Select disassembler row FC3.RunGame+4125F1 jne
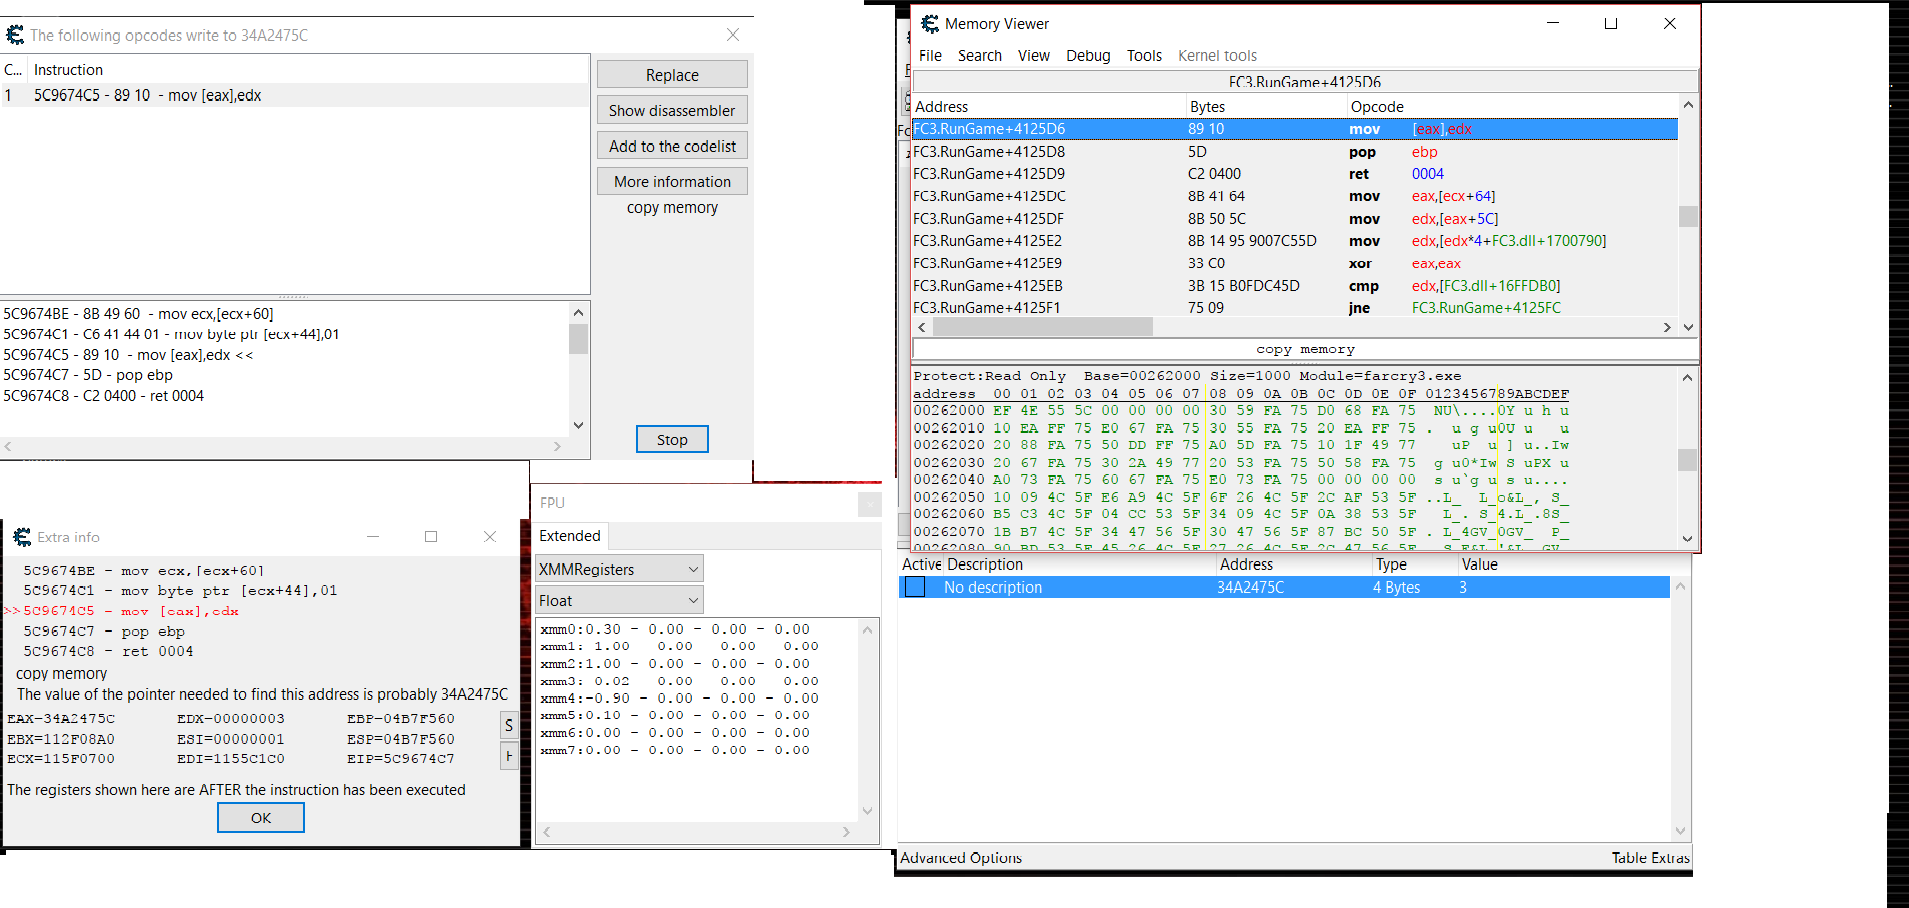This screenshot has height=908, width=1909. 1295,308
